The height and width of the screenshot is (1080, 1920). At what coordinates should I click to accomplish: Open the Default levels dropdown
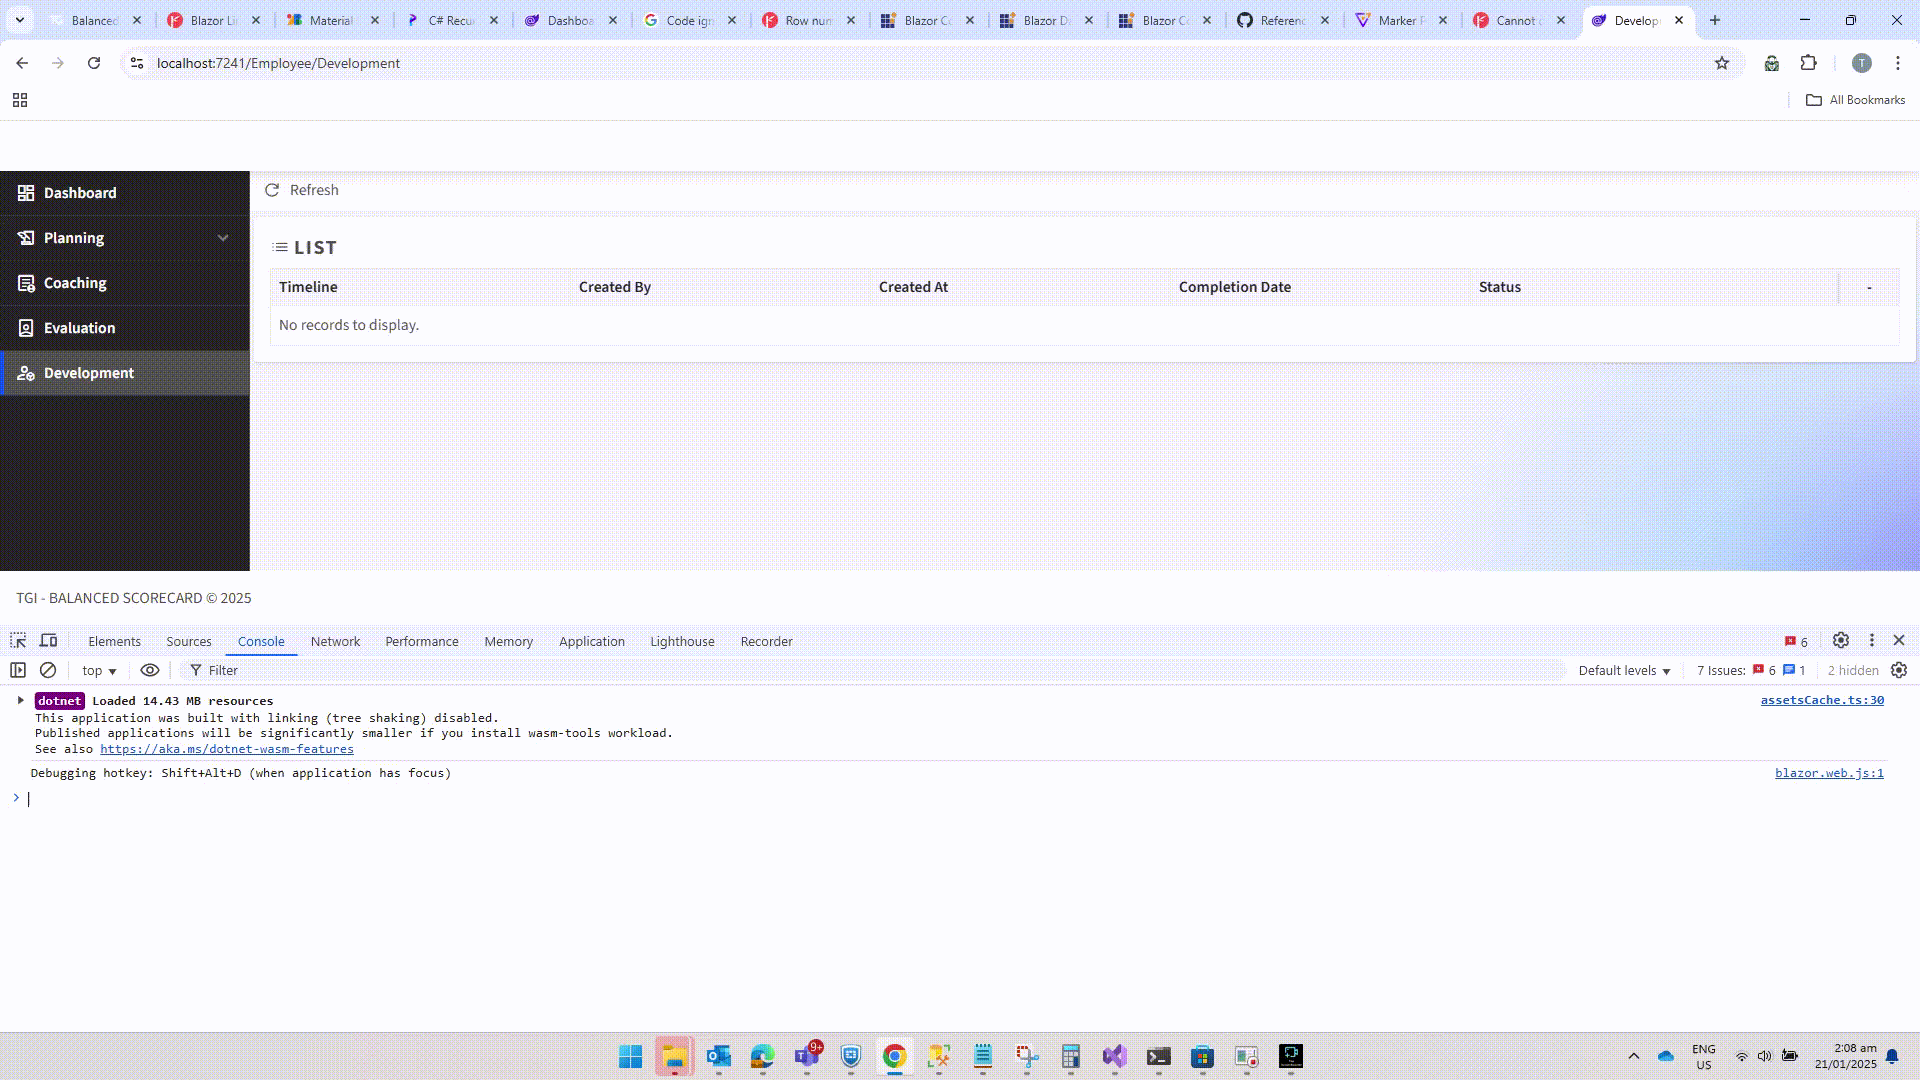pos(1624,670)
